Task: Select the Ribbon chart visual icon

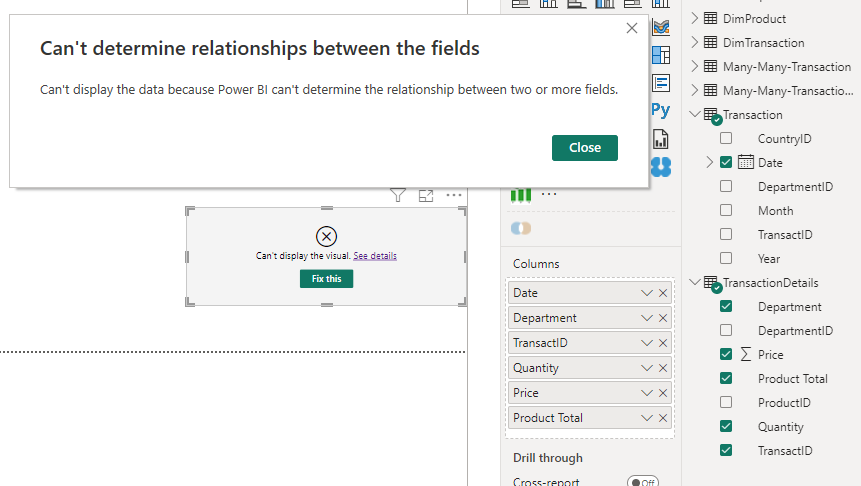Action: (x=661, y=26)
